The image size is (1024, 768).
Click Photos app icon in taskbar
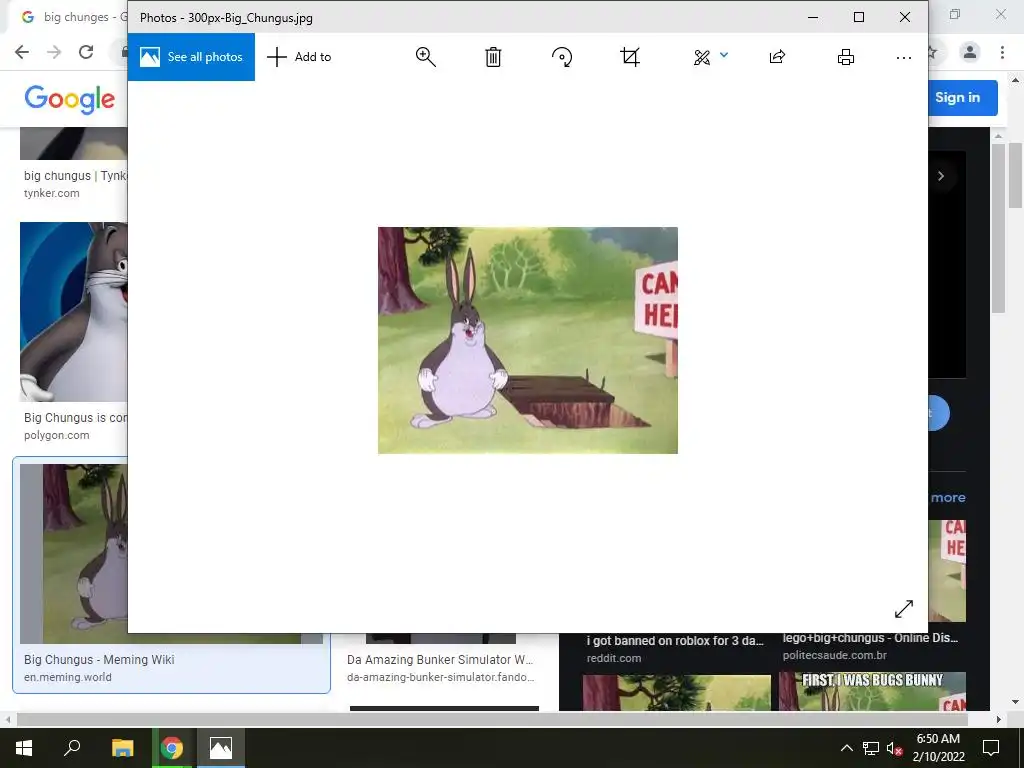(221, 748)
